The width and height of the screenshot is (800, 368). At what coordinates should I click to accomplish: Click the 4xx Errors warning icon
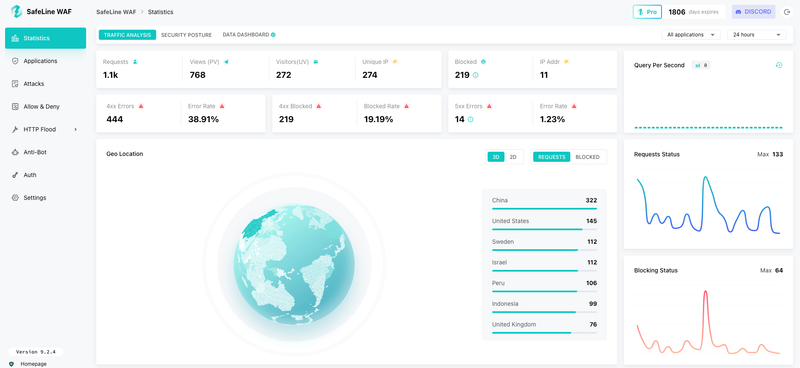(141, 106)
